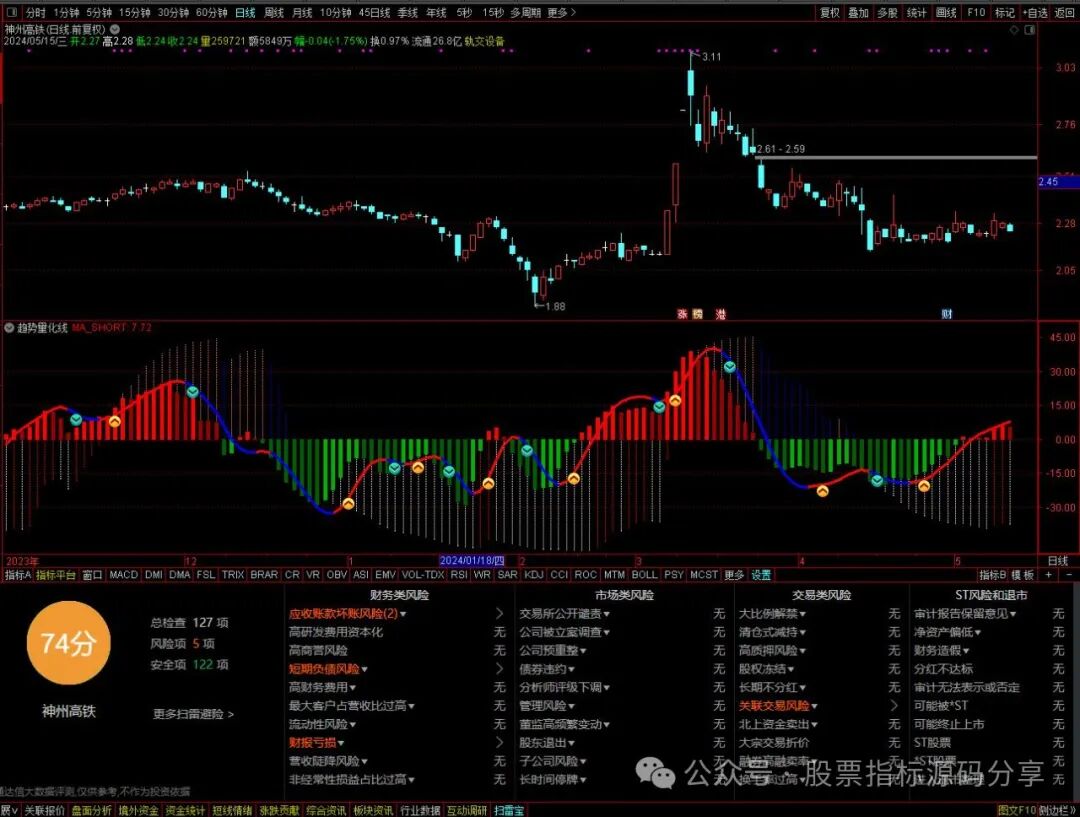
Task: Add stock via +自选 button
Action: tap(1035, 12)
